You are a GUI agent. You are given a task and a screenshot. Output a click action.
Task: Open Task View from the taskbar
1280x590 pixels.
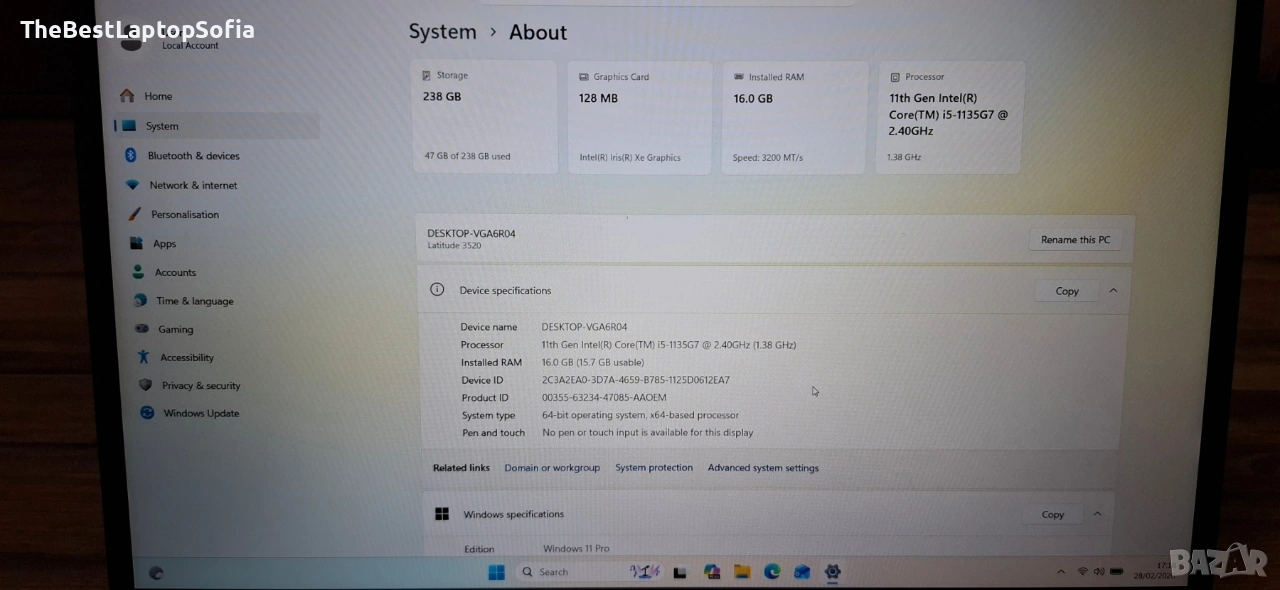coord(680,572)
